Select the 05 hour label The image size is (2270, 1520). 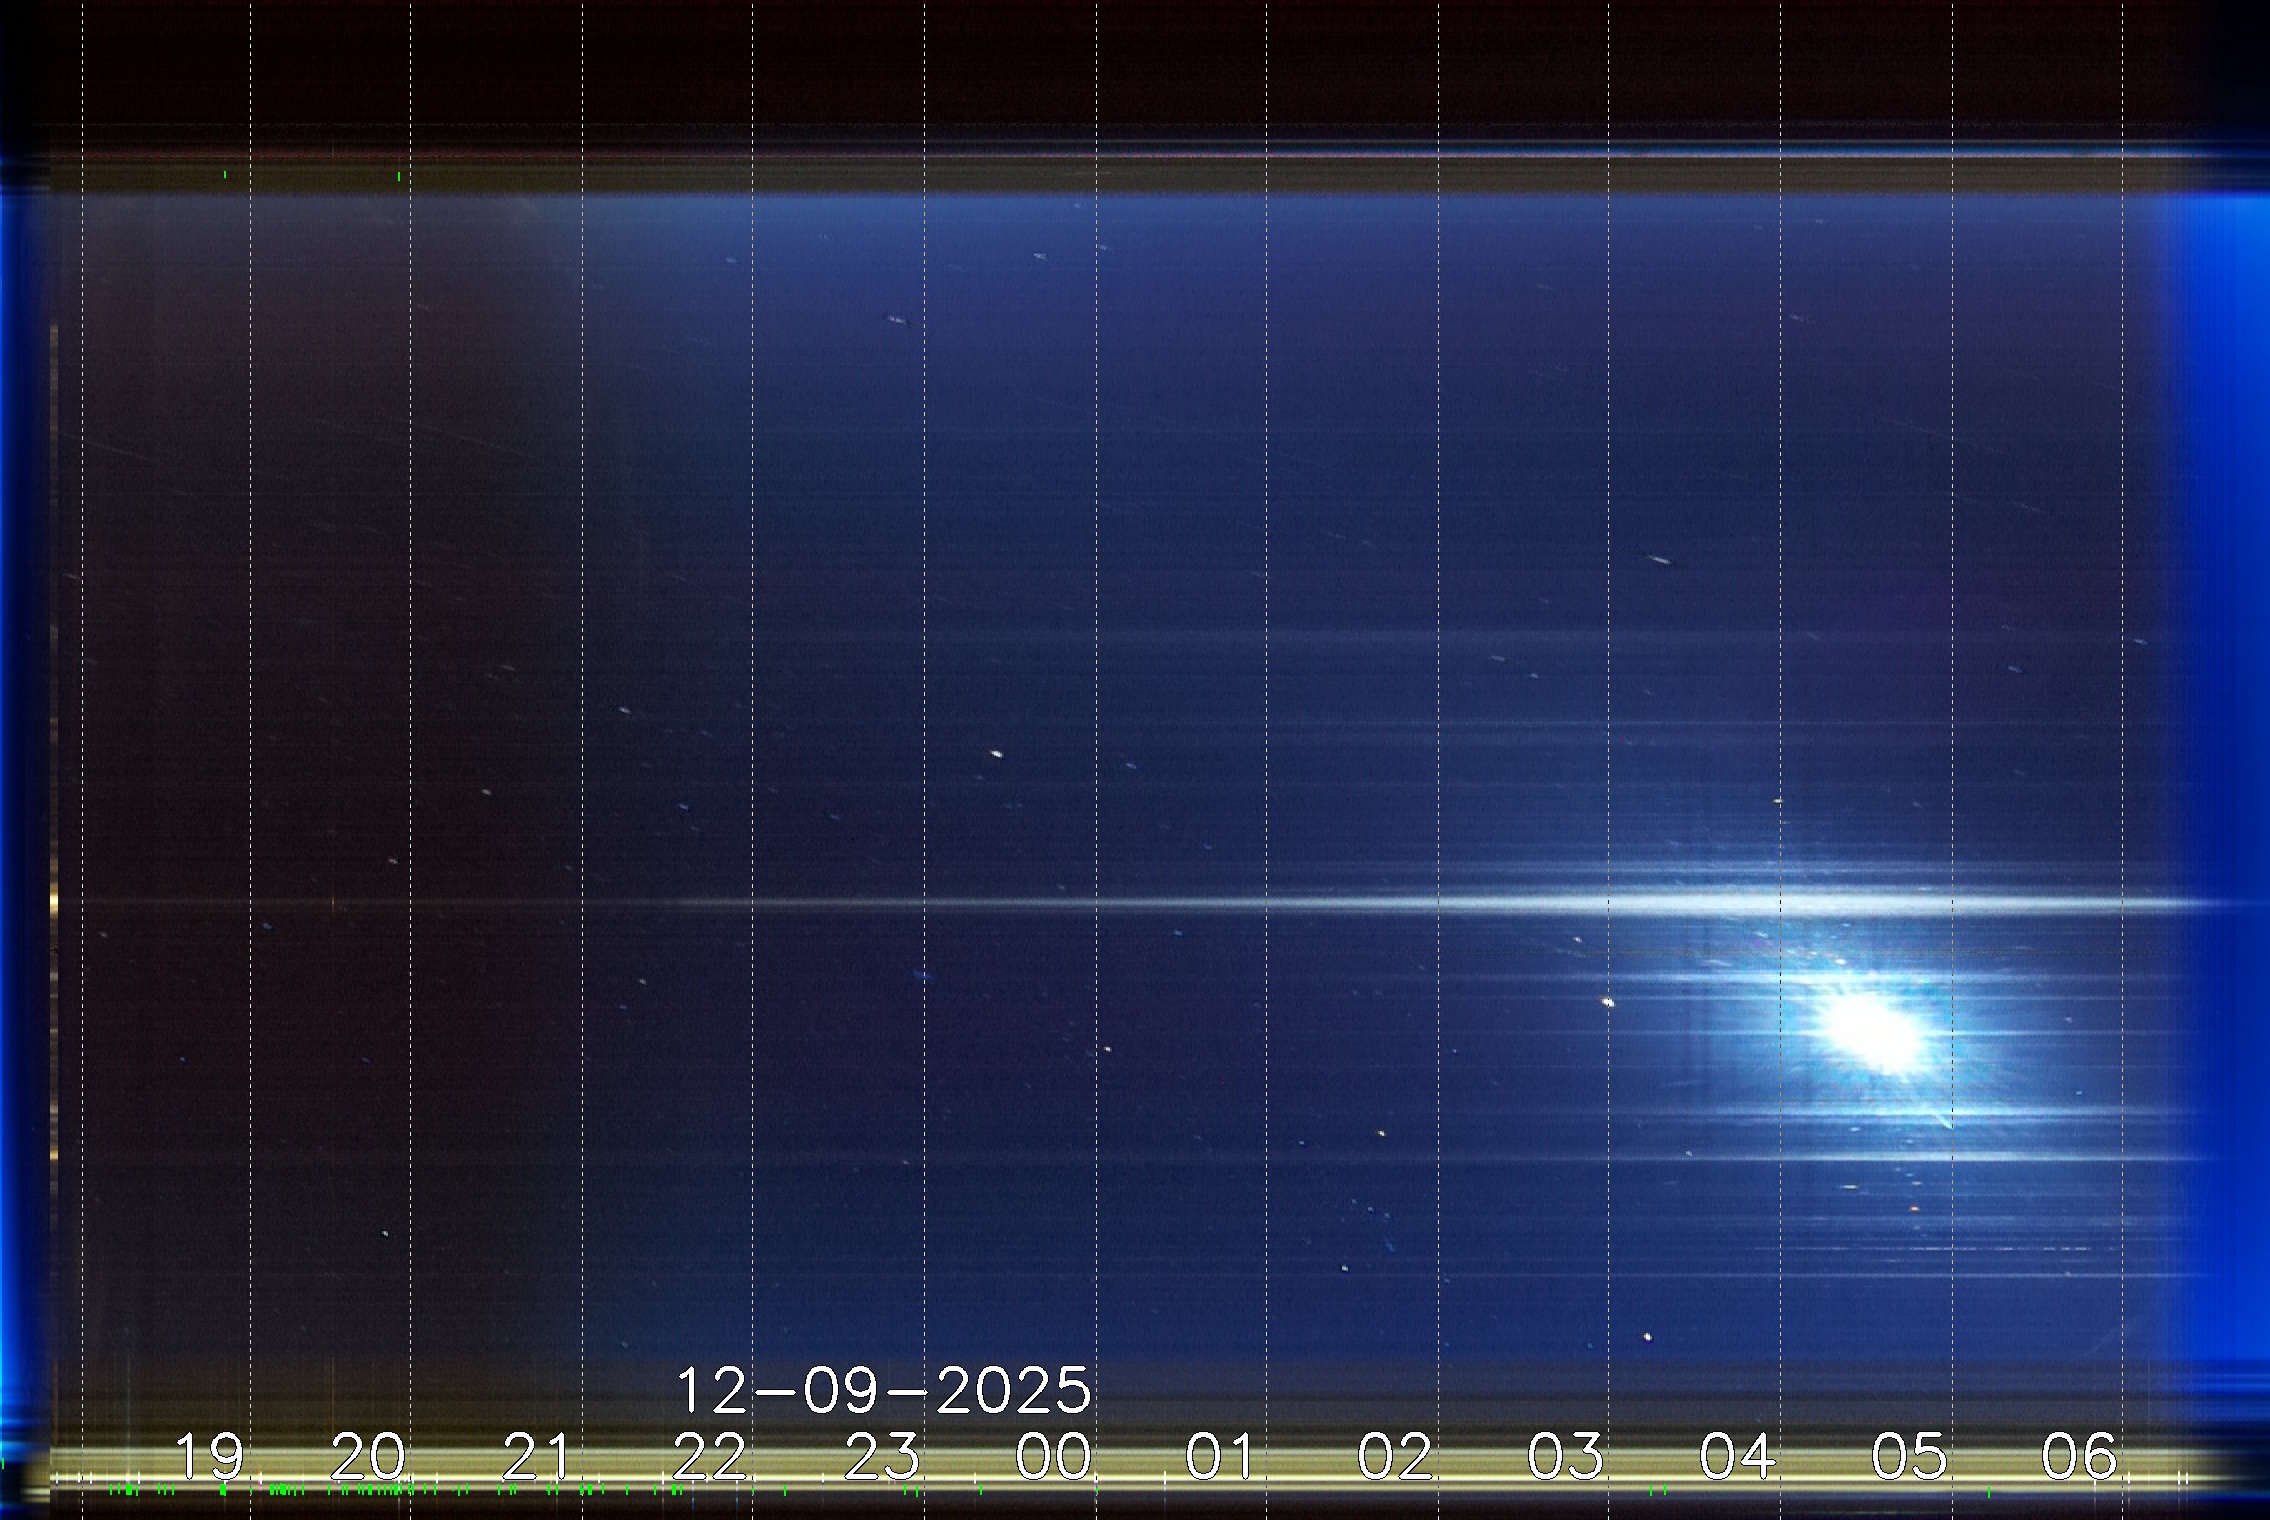(1909, 1455)
